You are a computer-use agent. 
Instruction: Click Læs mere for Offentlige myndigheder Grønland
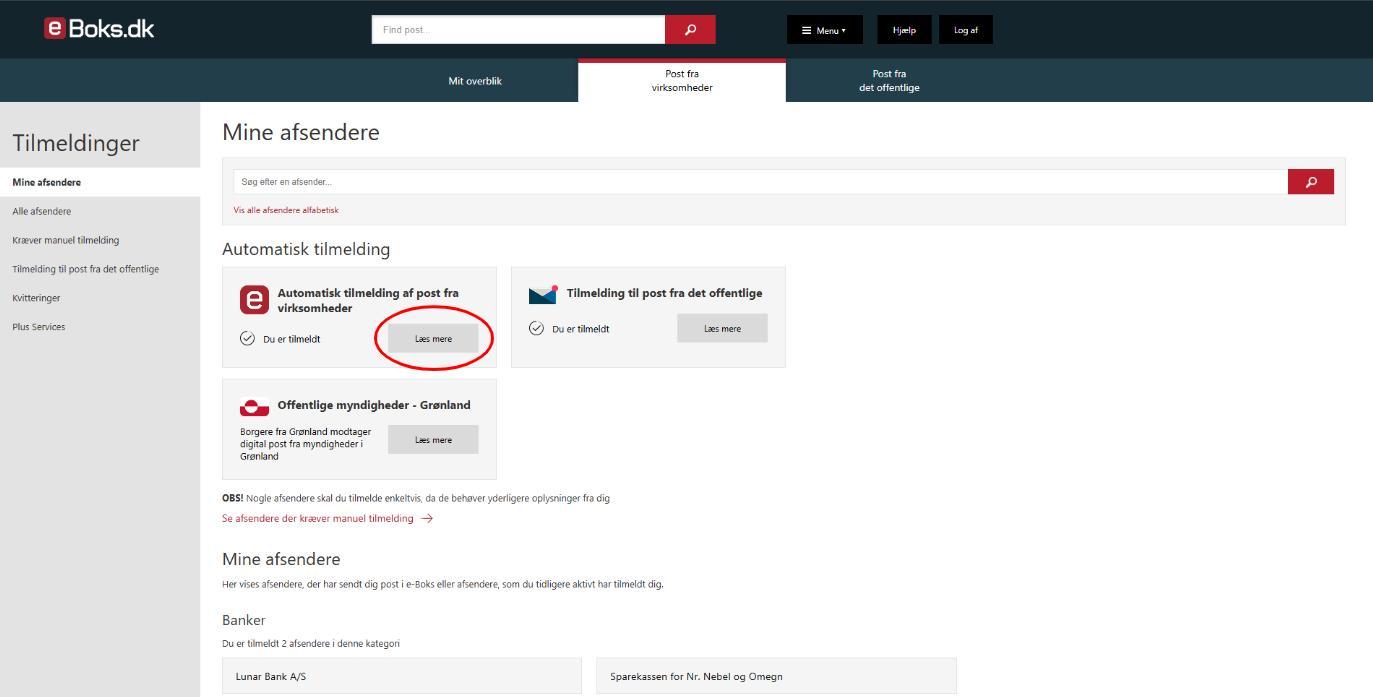click(x=433, y=440)
